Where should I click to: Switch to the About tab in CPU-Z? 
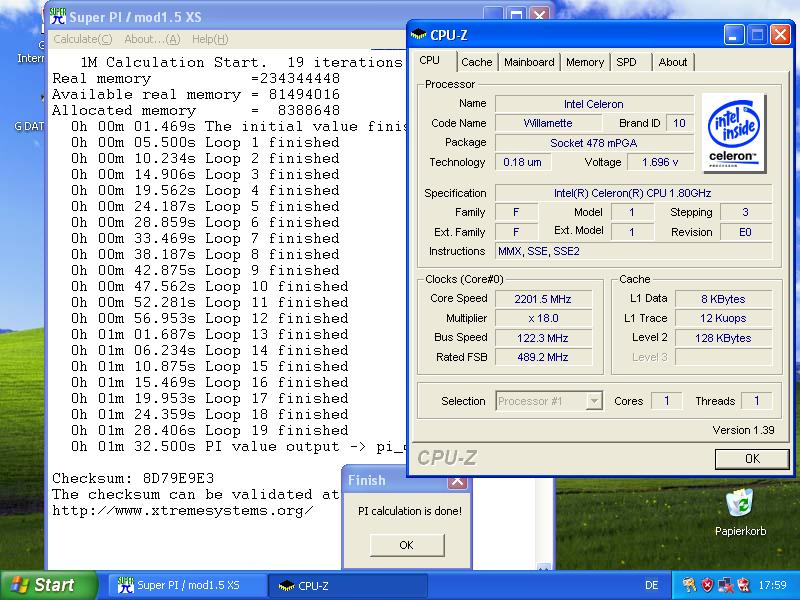tap(672, 62)
